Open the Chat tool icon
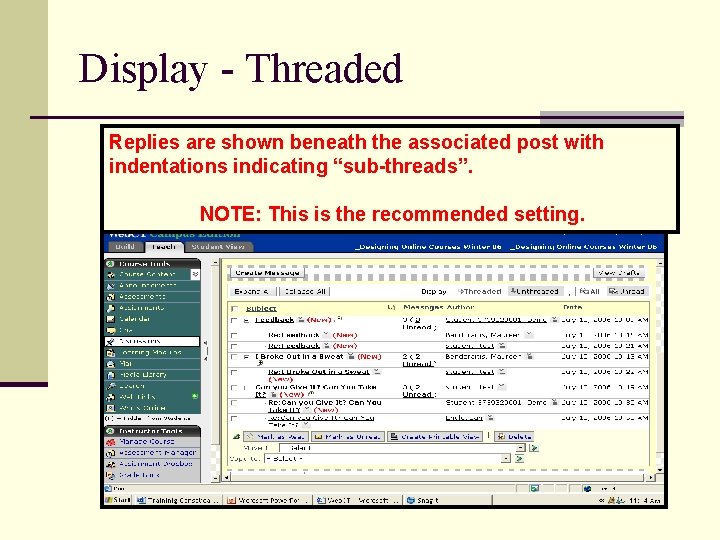This screenshot has height=540, width=720. 111,330
